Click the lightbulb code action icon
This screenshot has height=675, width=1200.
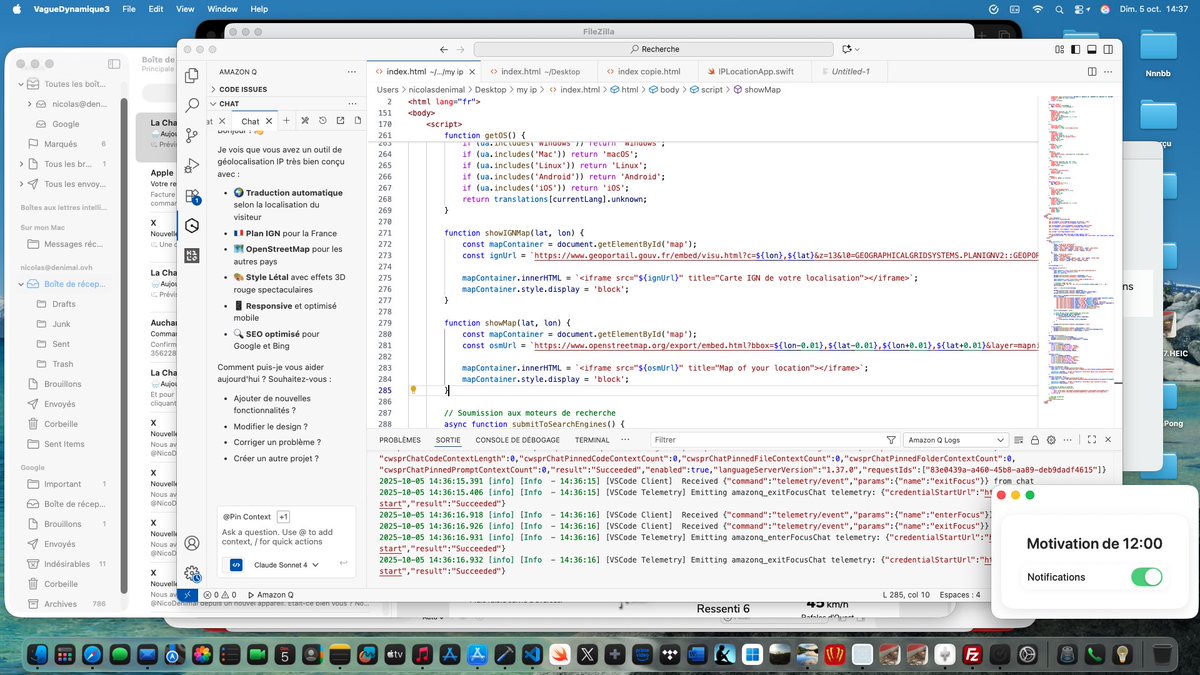point(413,390)
